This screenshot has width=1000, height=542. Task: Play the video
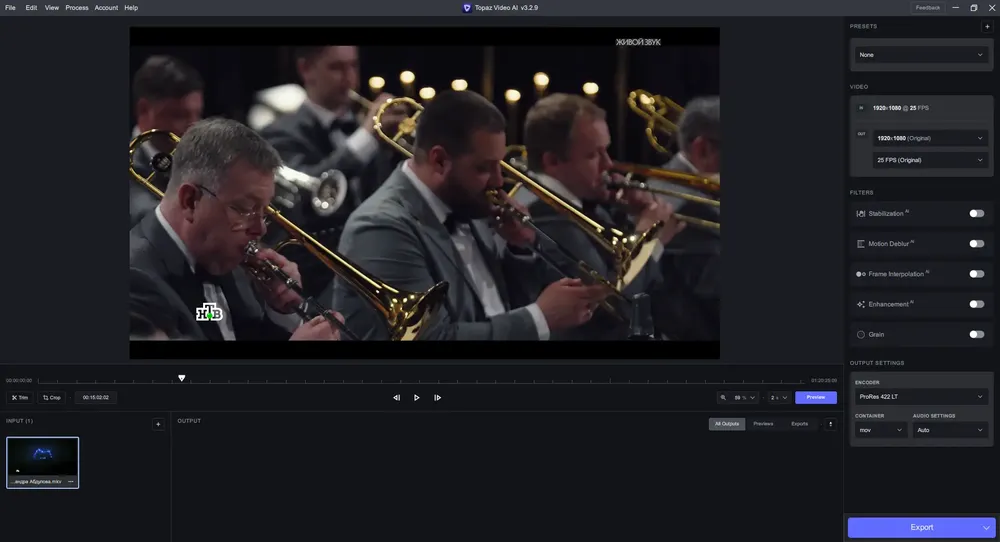click(416, 397)
